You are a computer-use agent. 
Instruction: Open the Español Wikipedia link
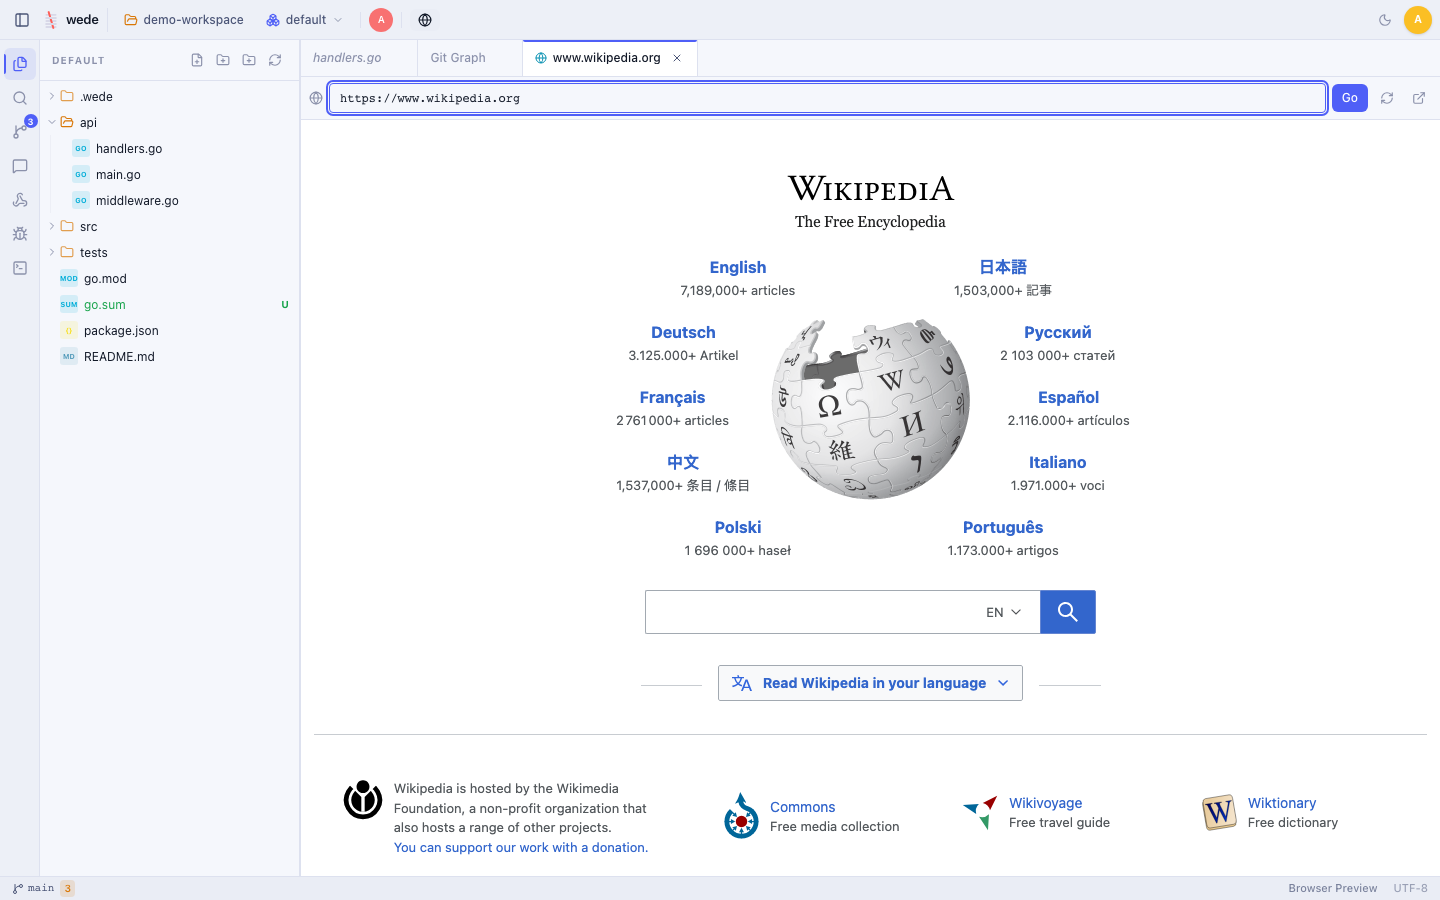click(x=1068, y=397)
